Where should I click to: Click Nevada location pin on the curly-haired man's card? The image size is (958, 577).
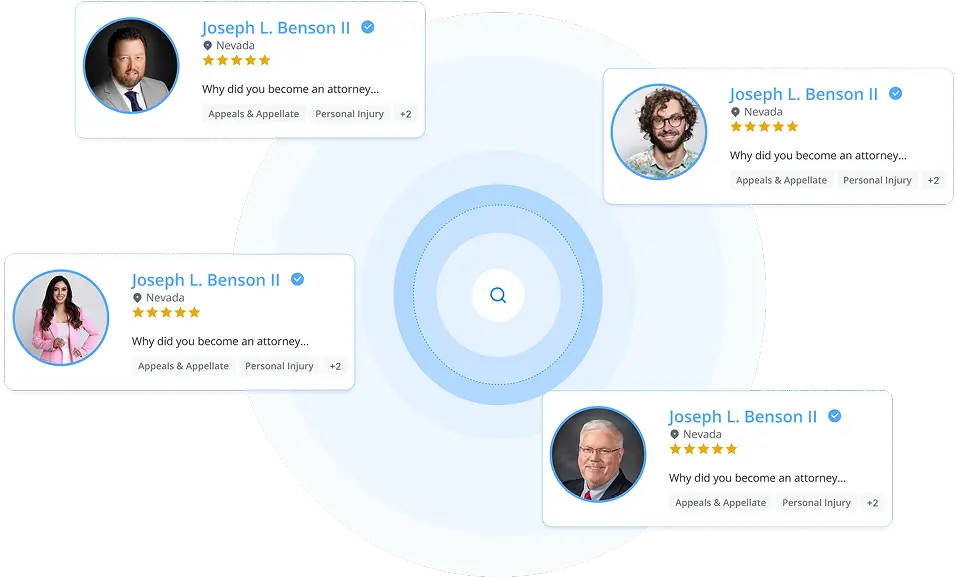pos(736,112)
